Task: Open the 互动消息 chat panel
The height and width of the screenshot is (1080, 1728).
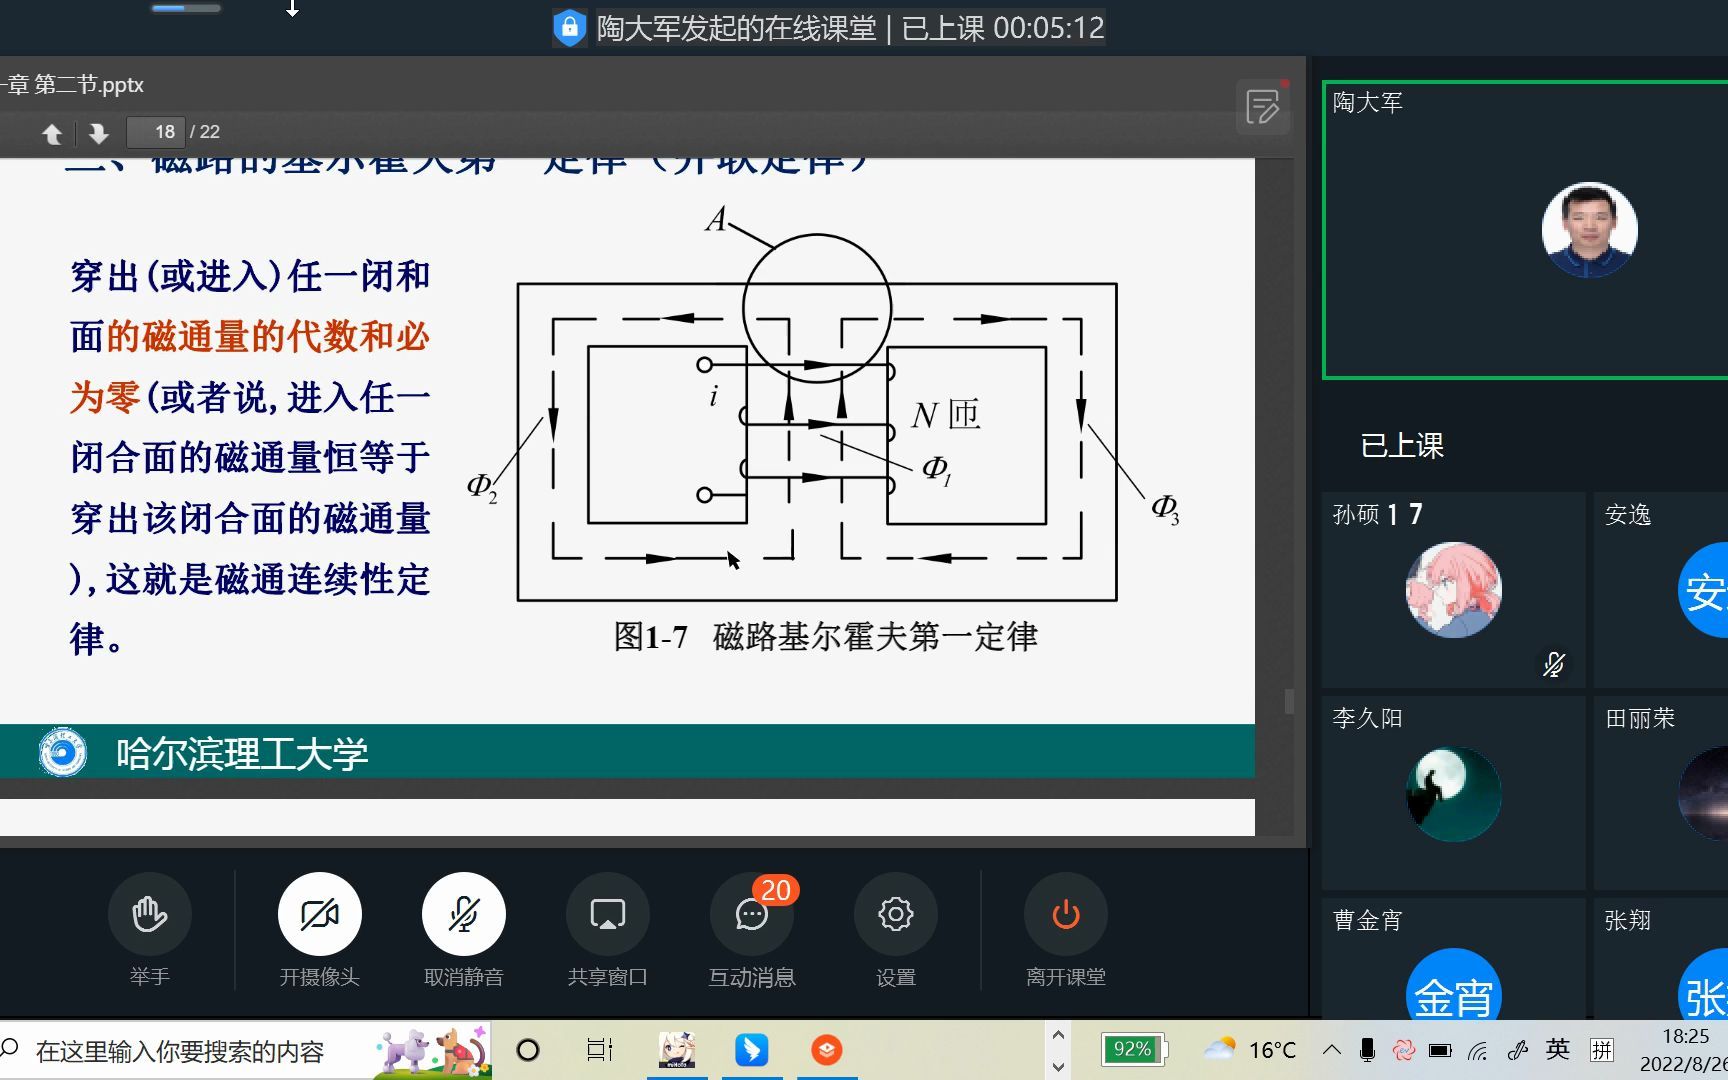Action: click(x=751, y=913)
